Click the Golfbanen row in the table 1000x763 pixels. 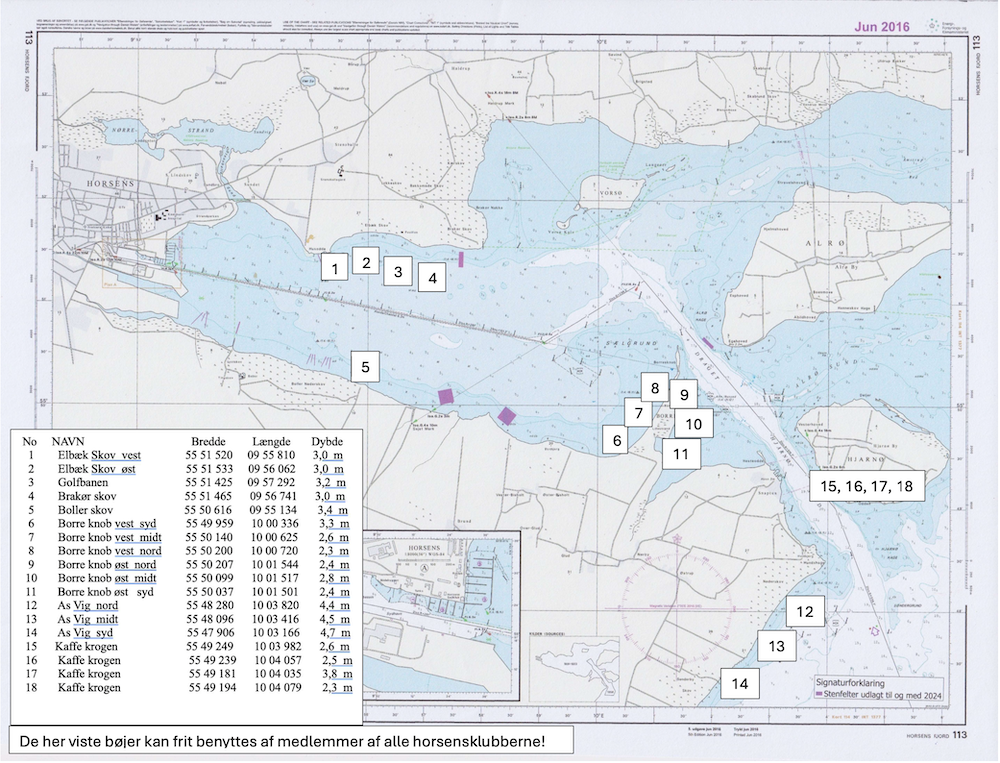[x=188, y=481]
